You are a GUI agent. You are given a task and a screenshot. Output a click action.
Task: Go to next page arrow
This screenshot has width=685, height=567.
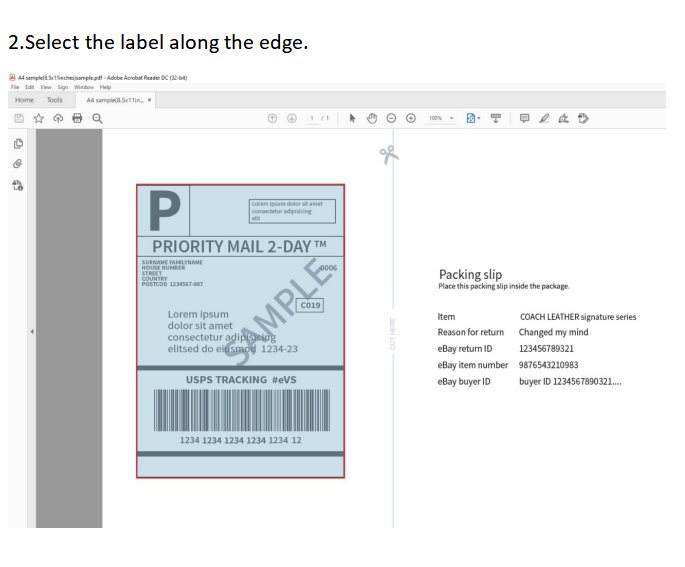[x=292, y=118]
